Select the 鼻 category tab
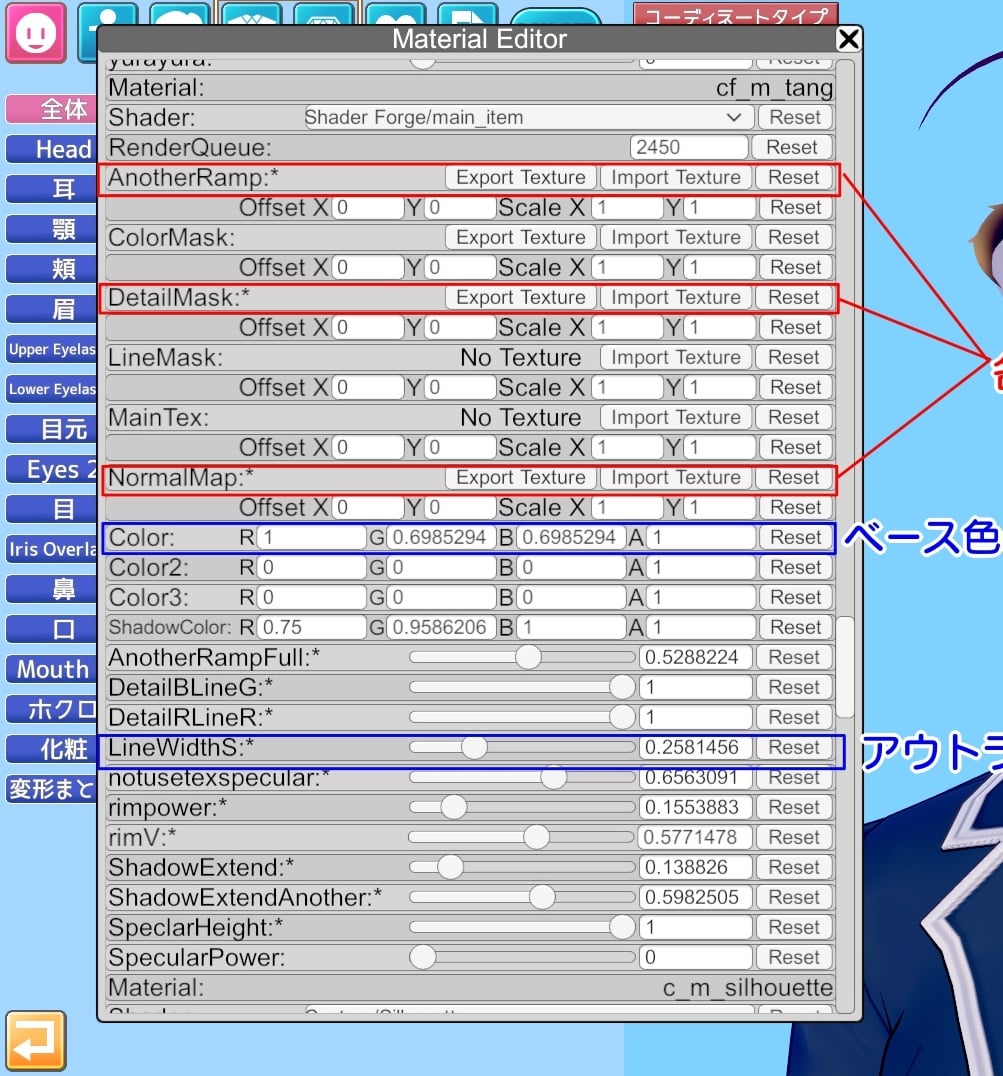1003x1076 pixels. point(52,589)
